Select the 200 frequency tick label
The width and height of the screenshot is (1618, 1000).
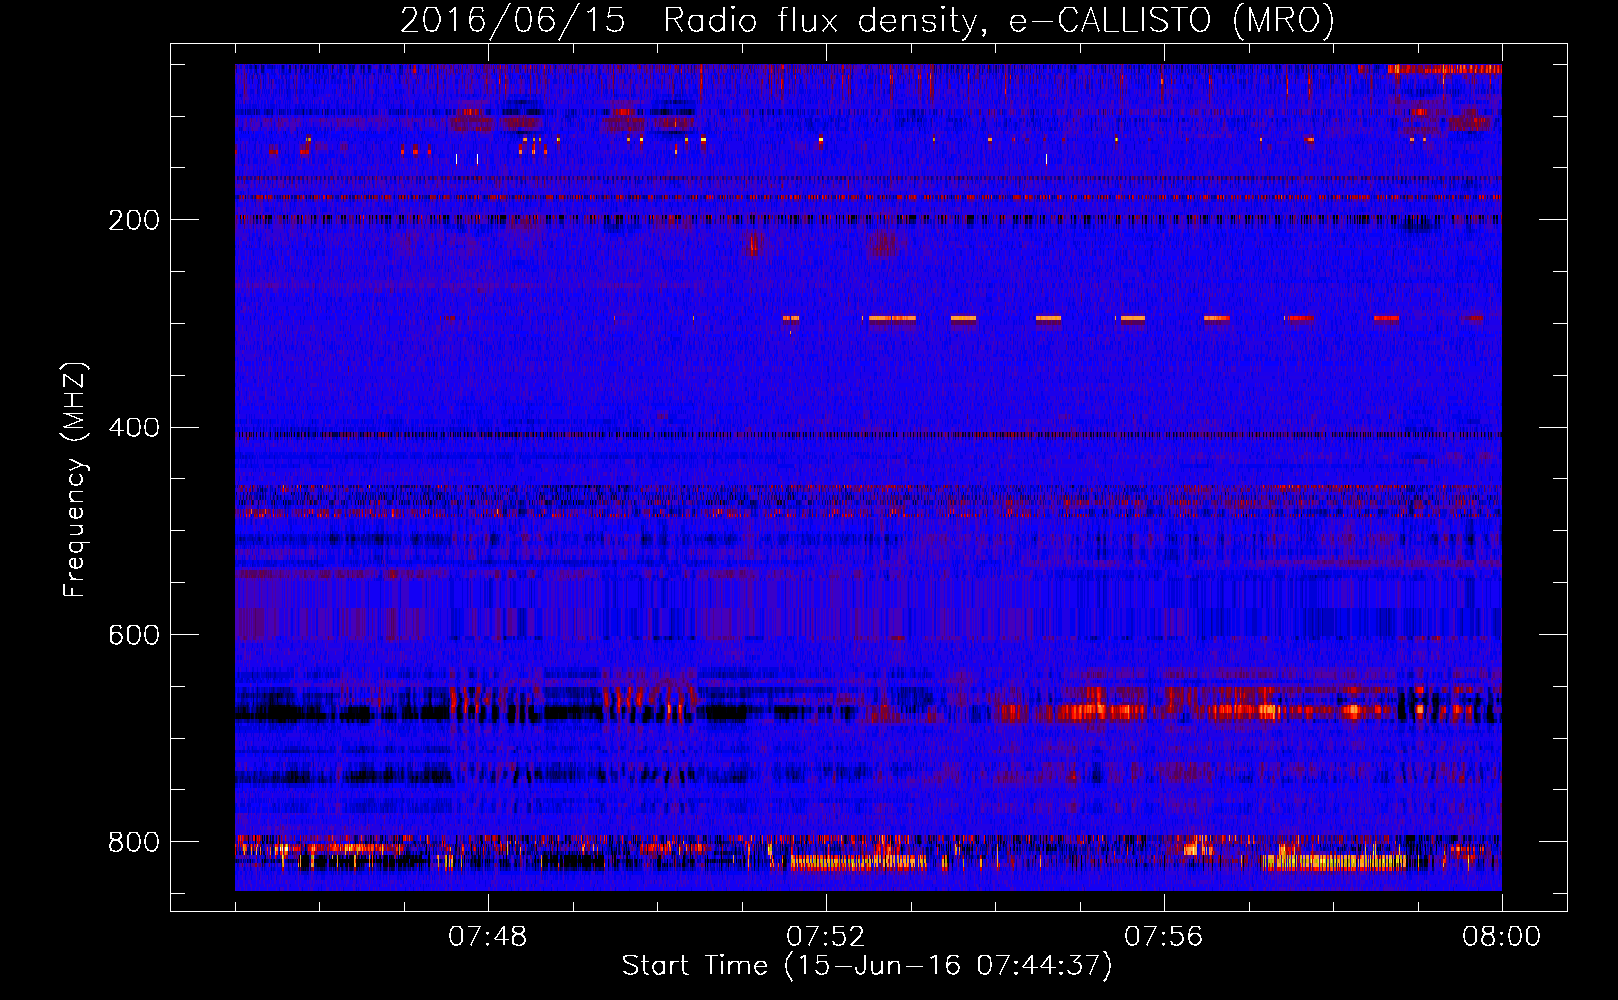click(134, 220)
